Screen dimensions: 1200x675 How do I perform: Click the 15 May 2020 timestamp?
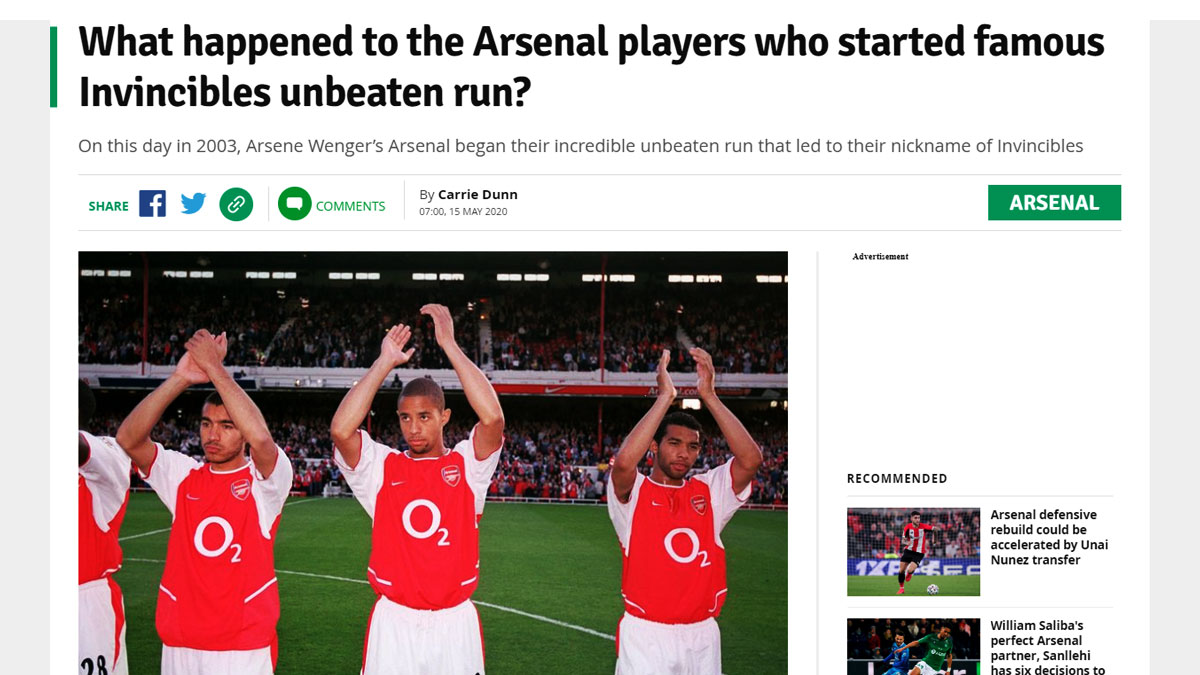pos(463,212)
